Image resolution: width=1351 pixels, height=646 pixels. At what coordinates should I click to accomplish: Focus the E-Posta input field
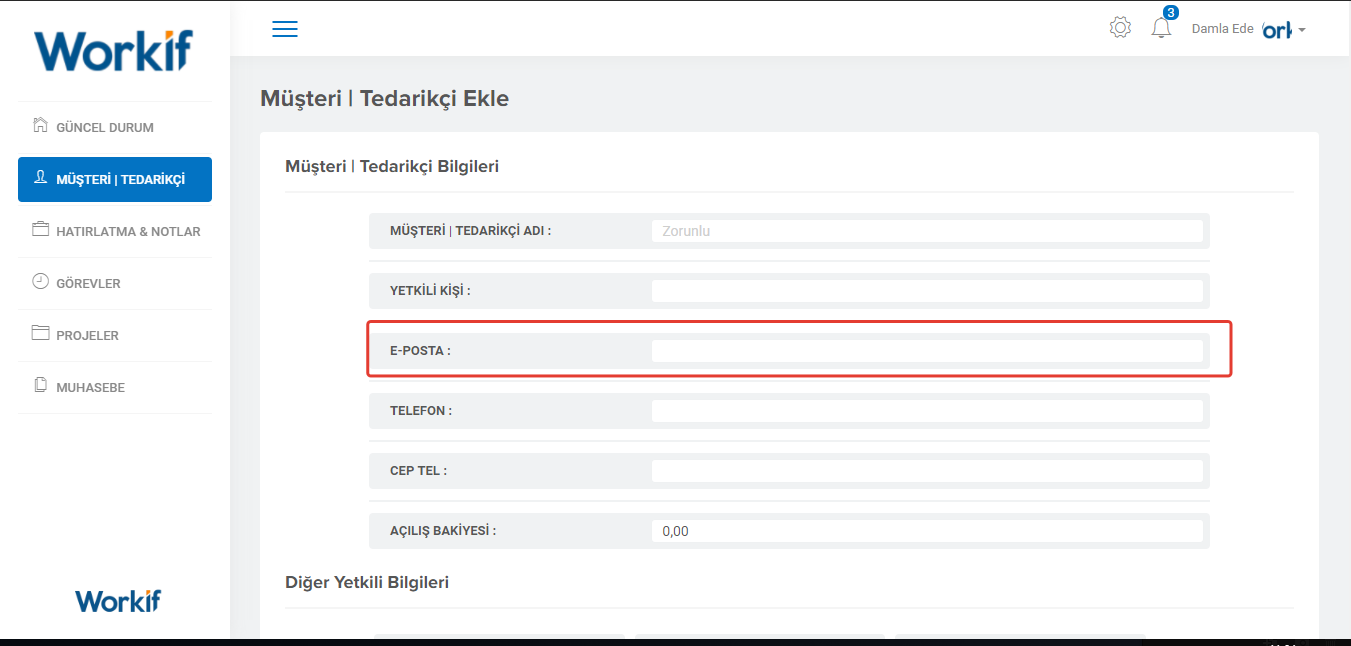(926, 351)
